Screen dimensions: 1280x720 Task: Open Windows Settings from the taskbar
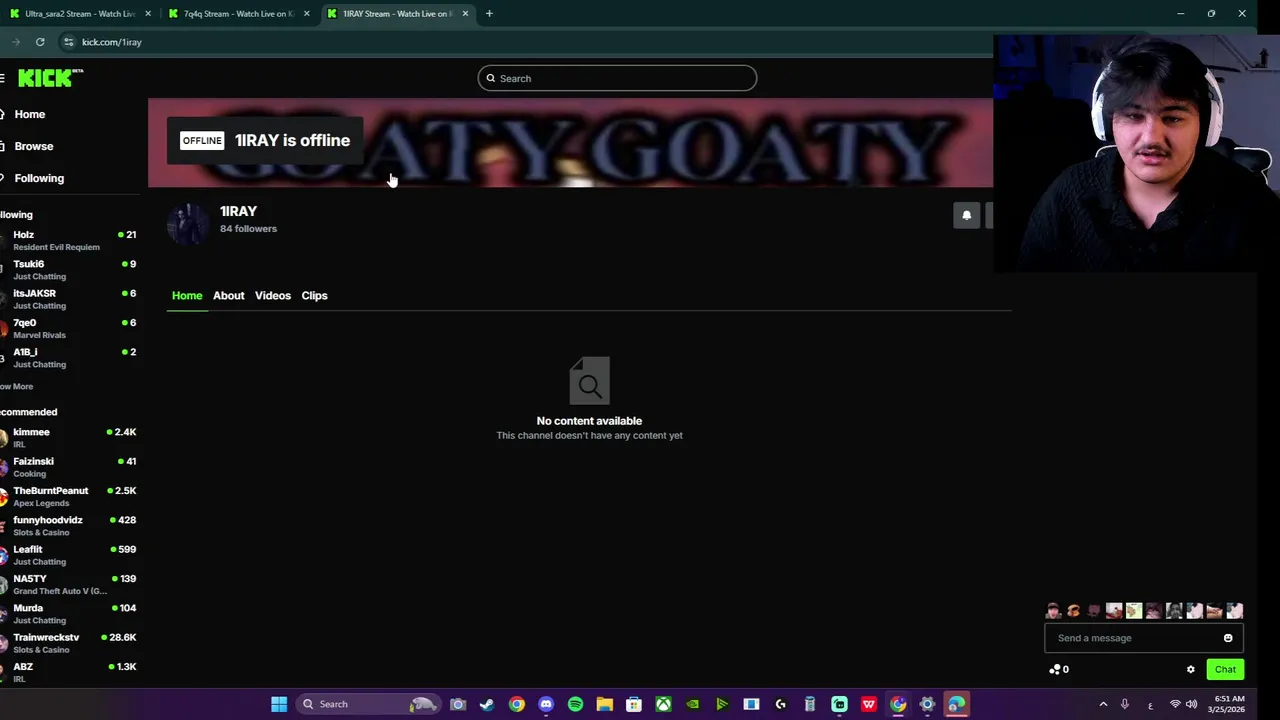click(927, 704)
